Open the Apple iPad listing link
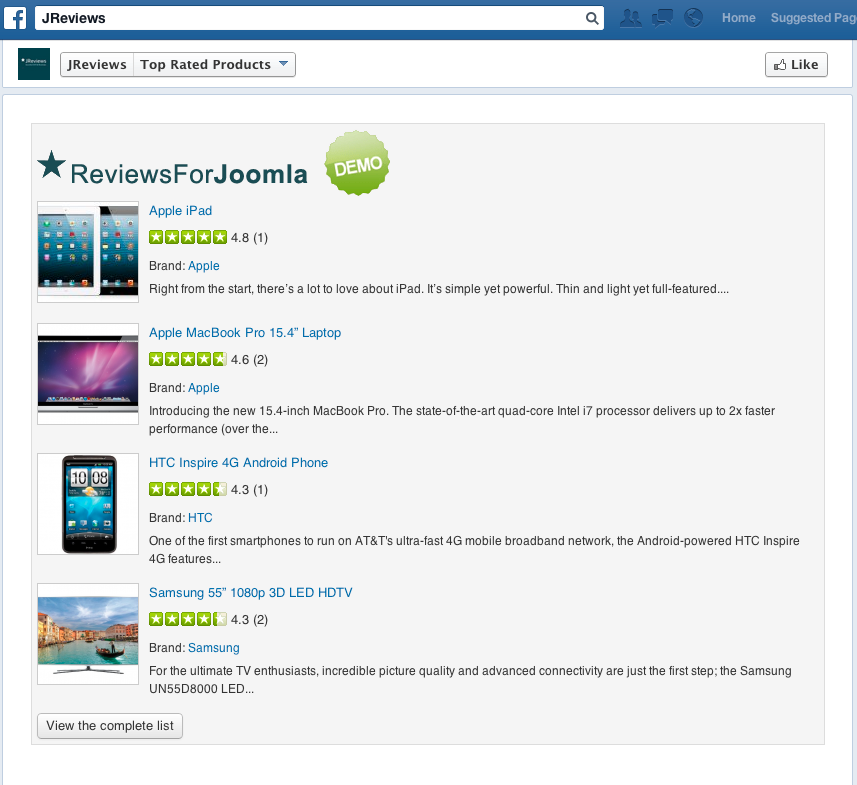 tap(180, 211)
